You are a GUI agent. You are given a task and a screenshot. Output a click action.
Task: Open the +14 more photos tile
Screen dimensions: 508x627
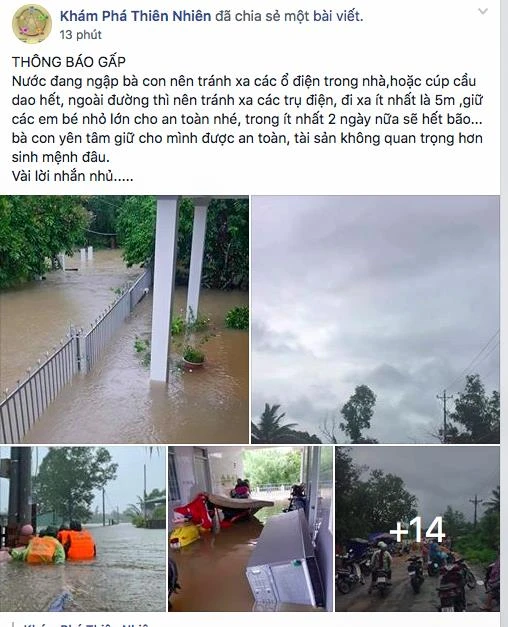click(x=417, y=529)
